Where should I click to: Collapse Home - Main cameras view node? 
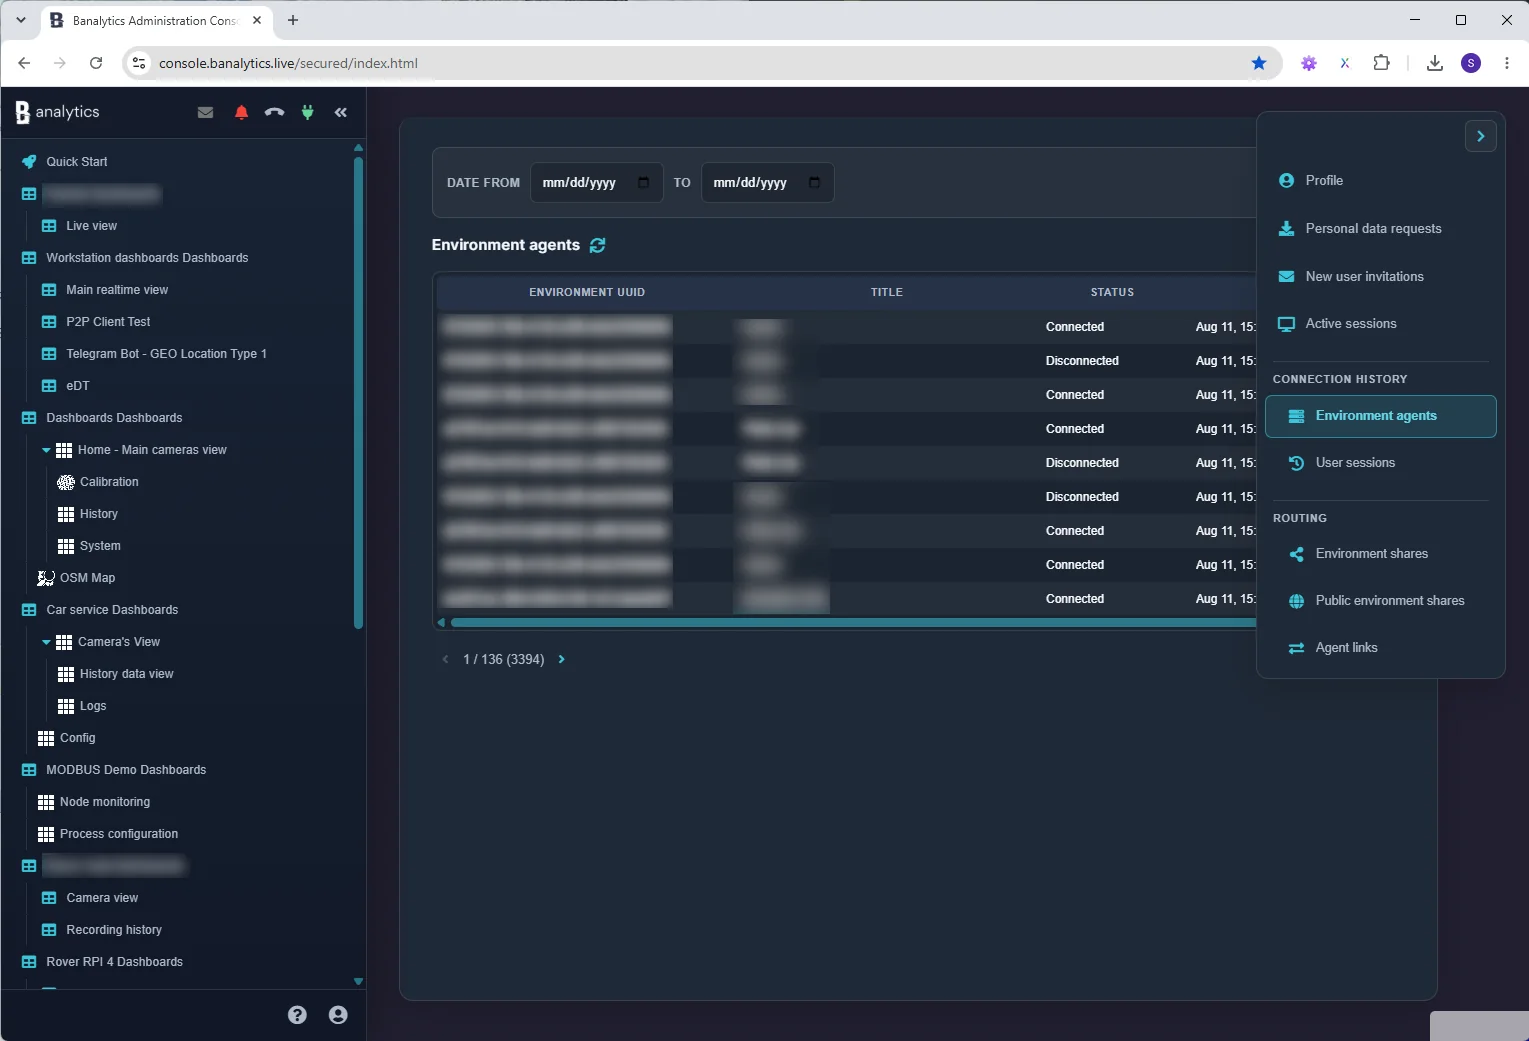coord(46,450)
